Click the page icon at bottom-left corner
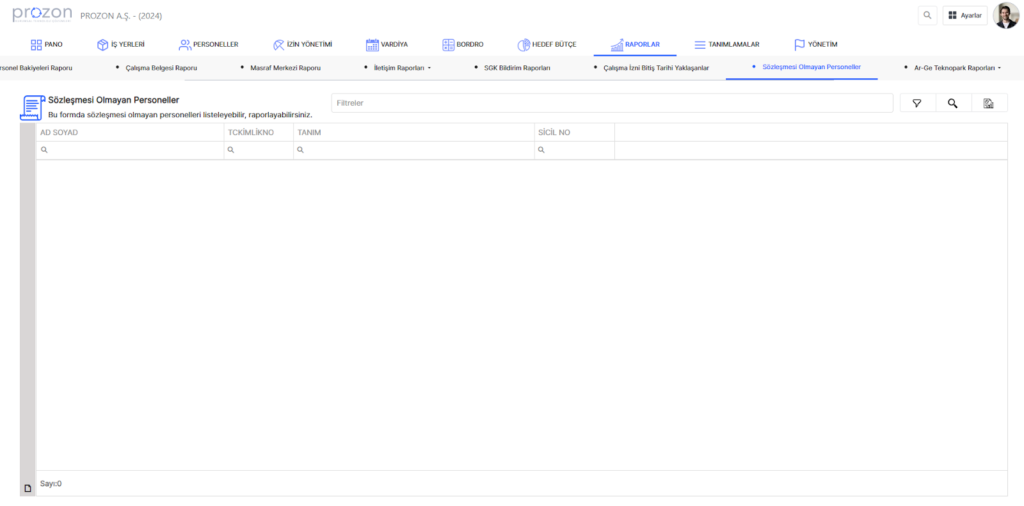 (27, 488)
